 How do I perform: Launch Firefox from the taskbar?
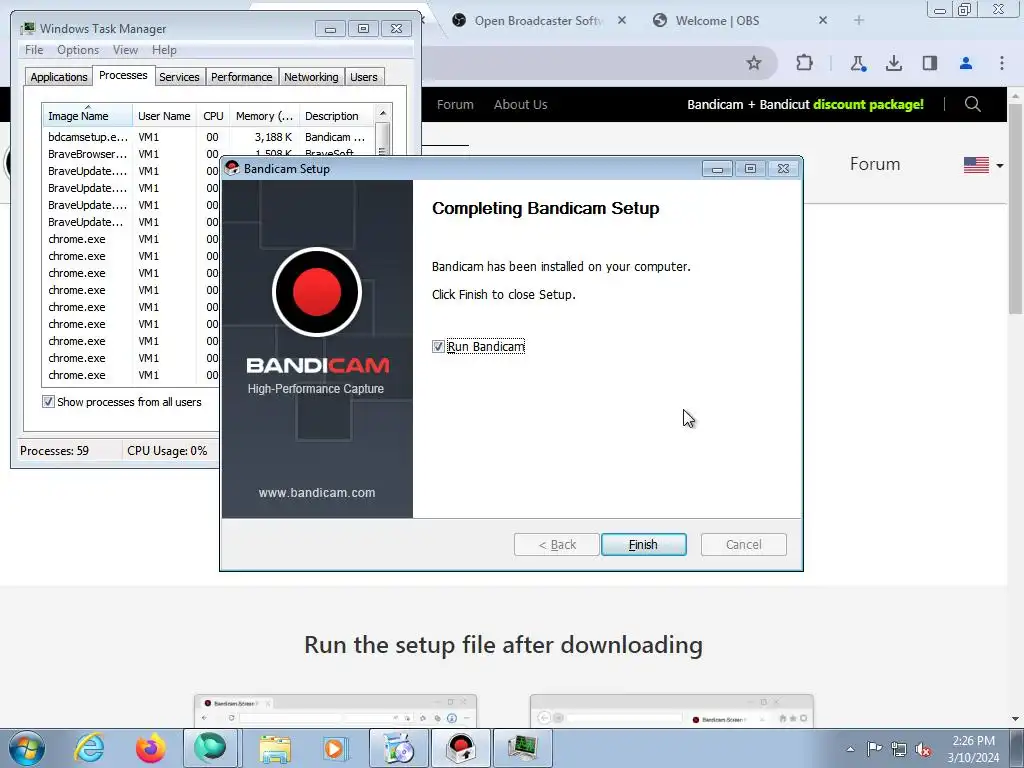[150, 748]
